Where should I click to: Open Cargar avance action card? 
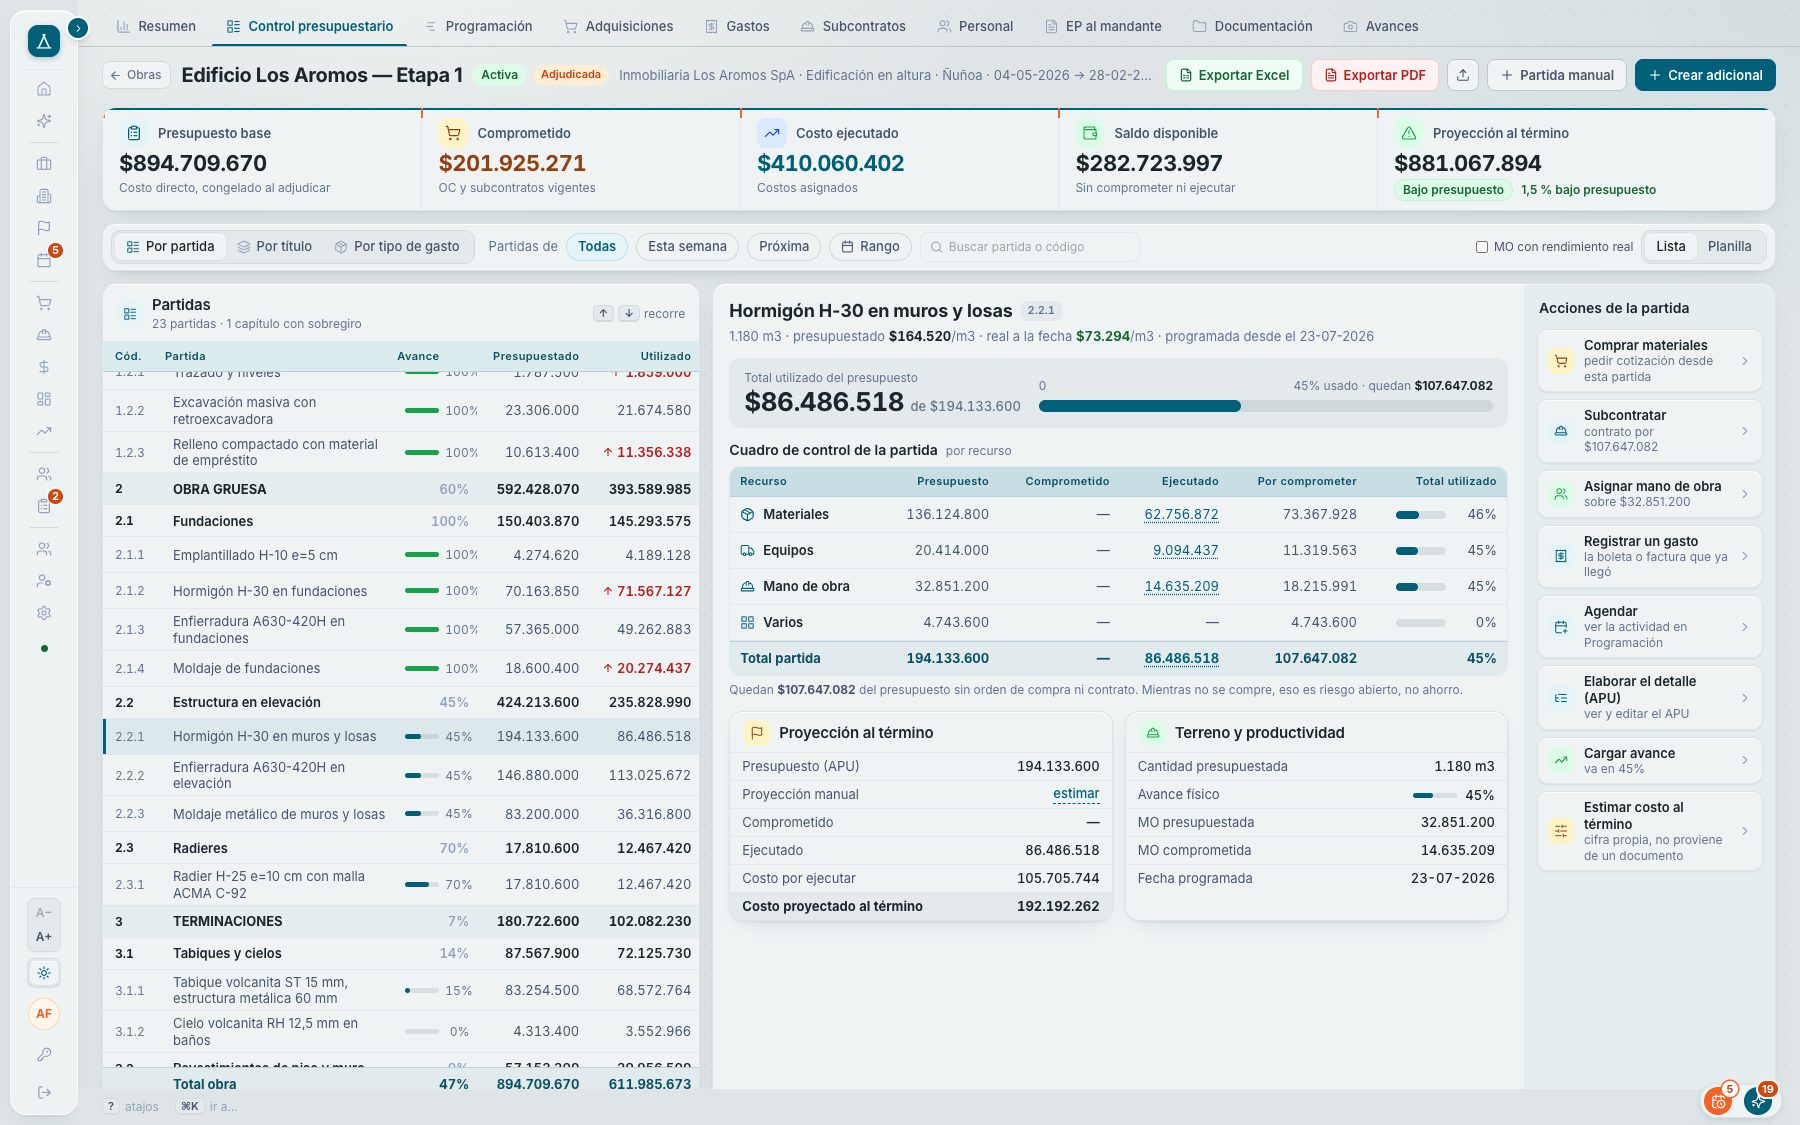tap(1649, 761)
